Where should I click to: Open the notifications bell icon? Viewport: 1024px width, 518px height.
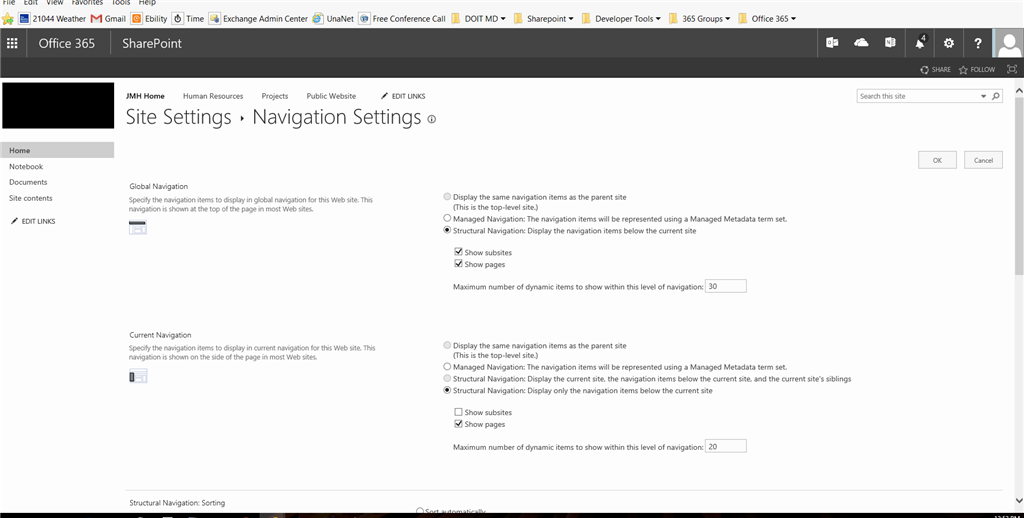tap(920, 43)
